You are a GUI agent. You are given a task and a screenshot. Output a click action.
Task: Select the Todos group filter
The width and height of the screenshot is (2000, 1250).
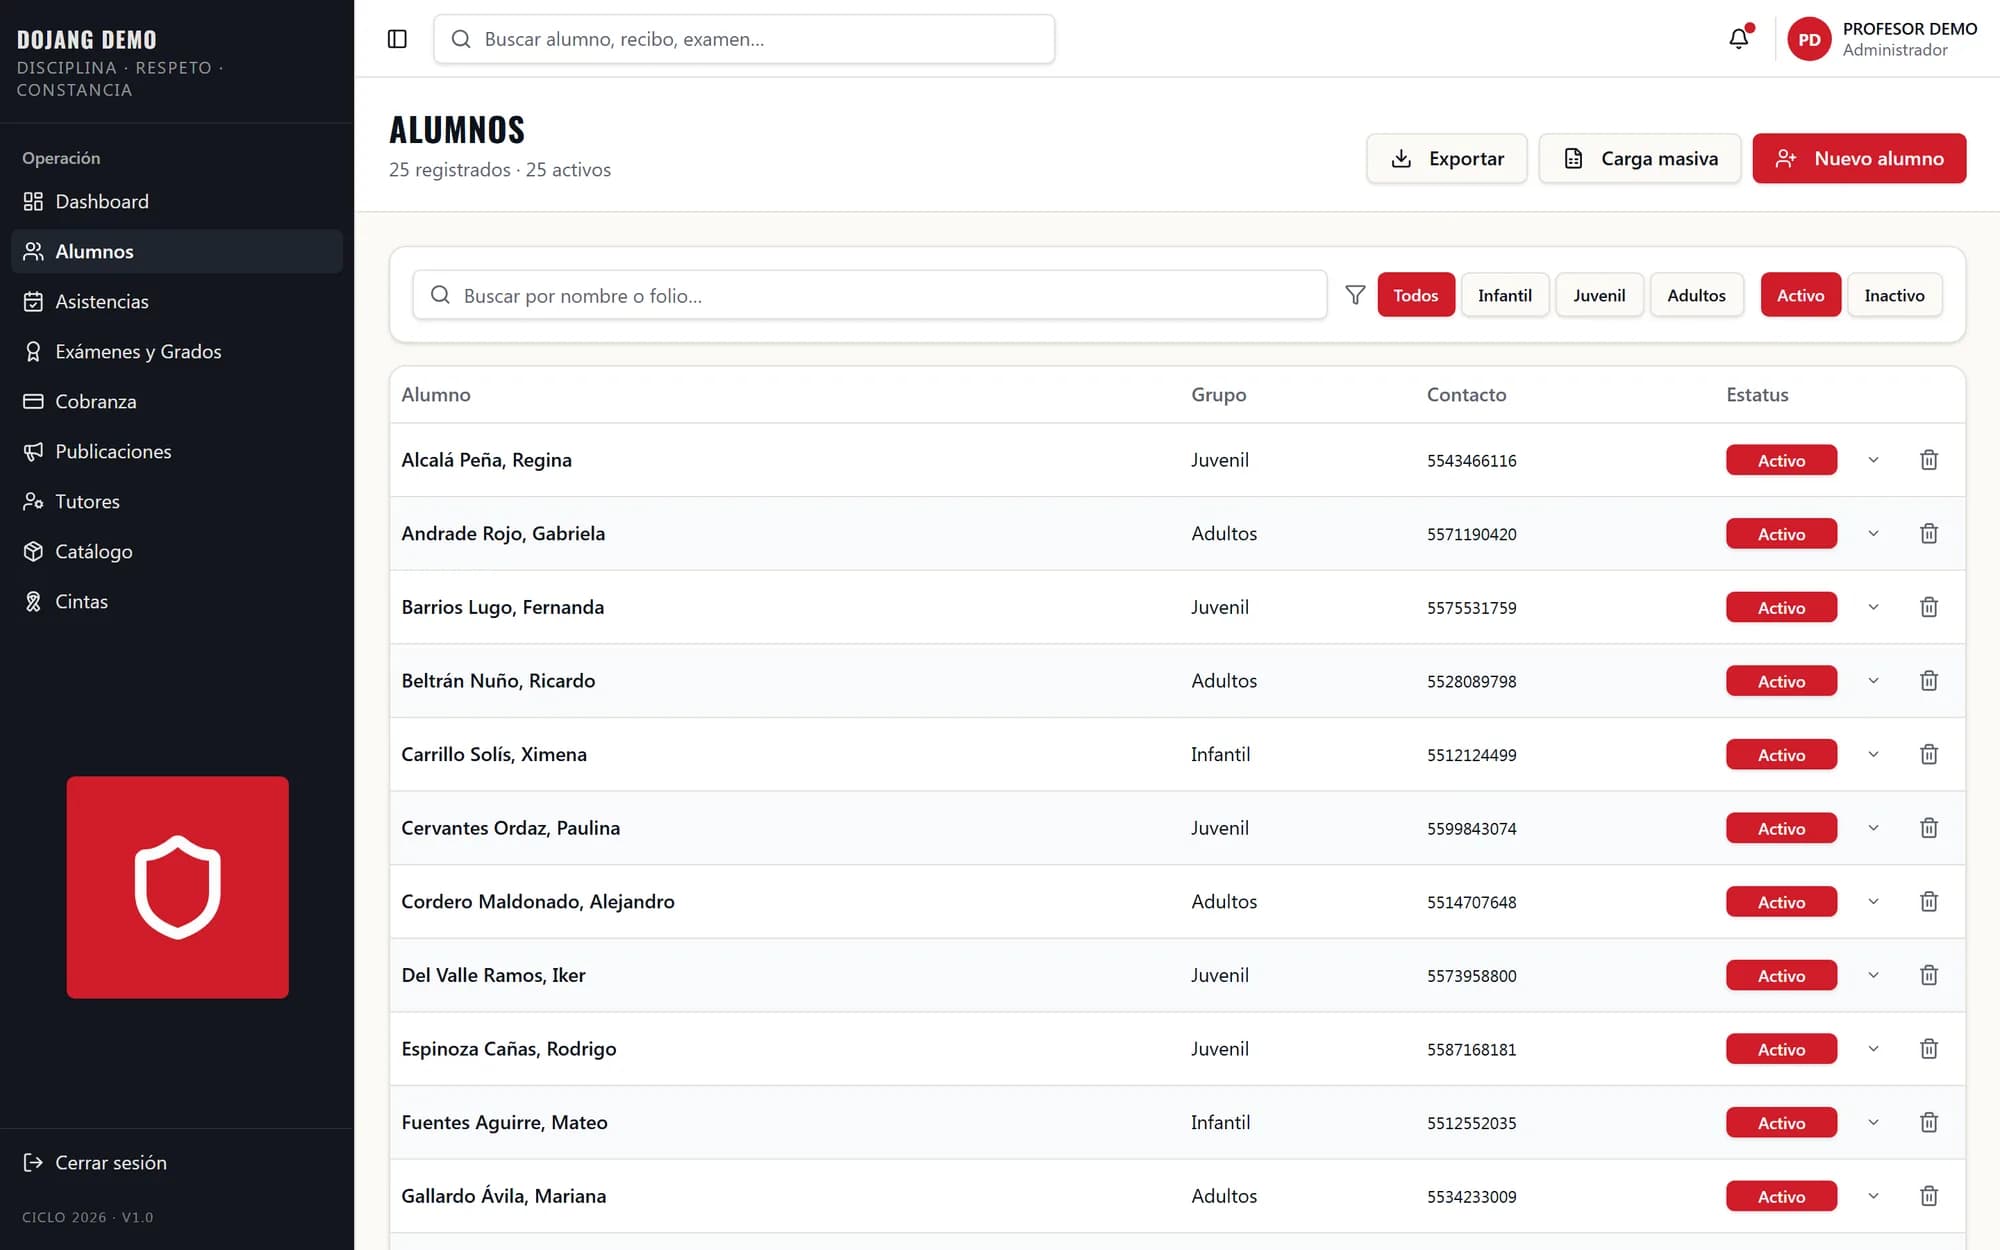pos(1416,295)
